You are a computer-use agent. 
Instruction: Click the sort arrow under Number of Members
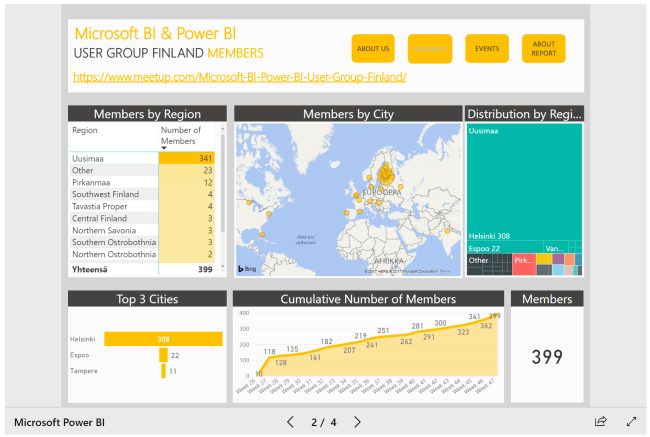pyautogui.click(x=164, y=148)
